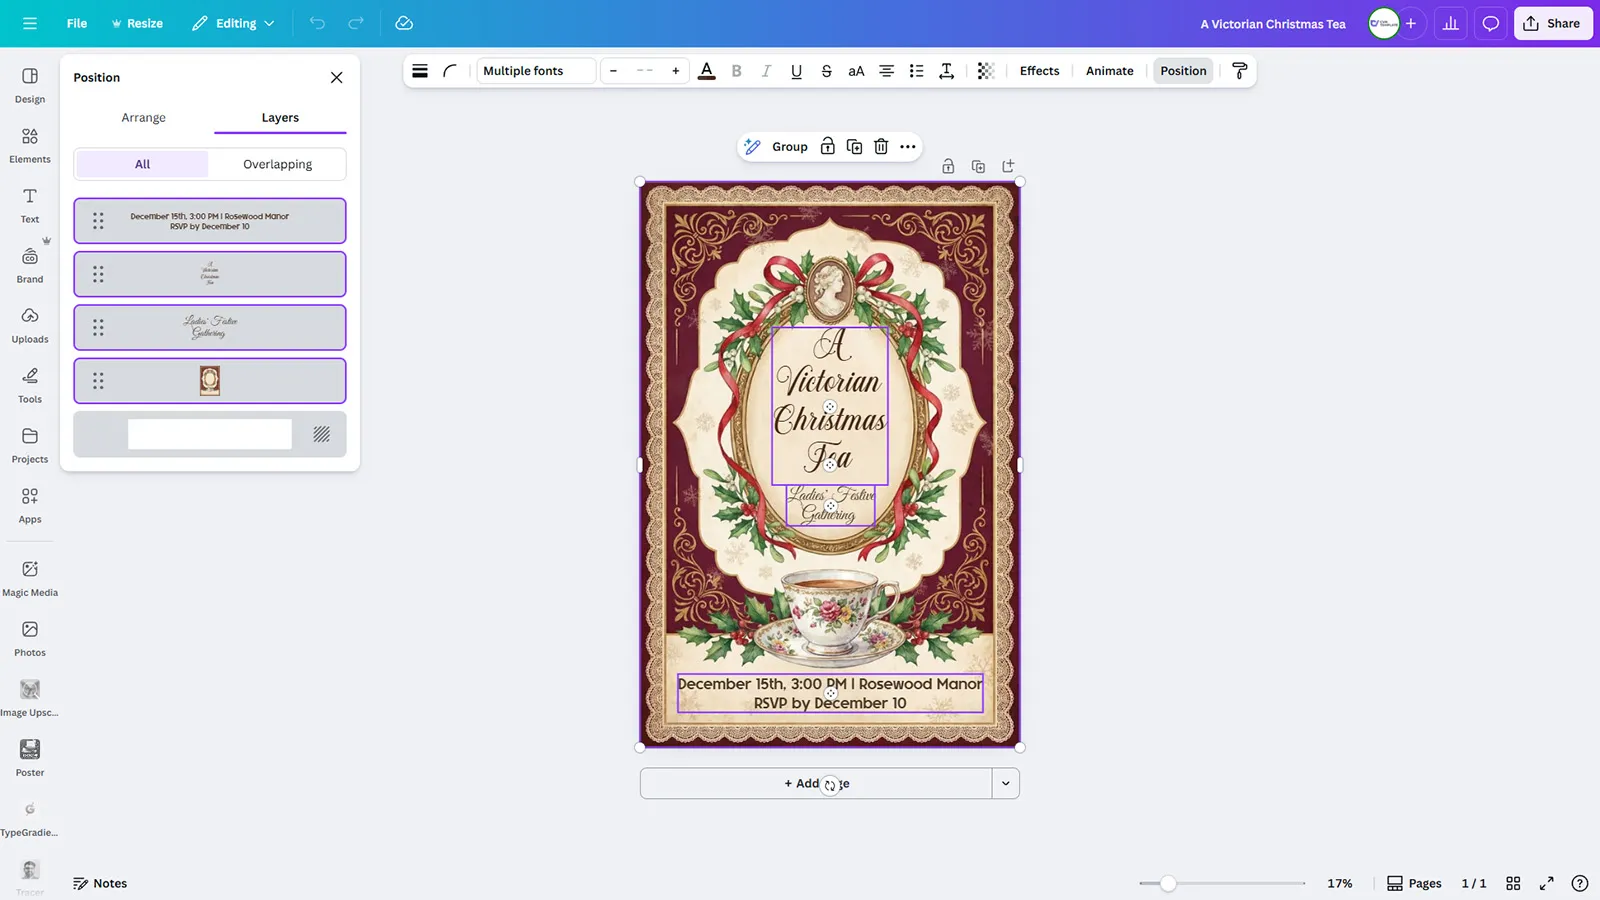
Task: Open the comments speech bubble icon
Action: pyautogui.click(x=1490, y=23)
